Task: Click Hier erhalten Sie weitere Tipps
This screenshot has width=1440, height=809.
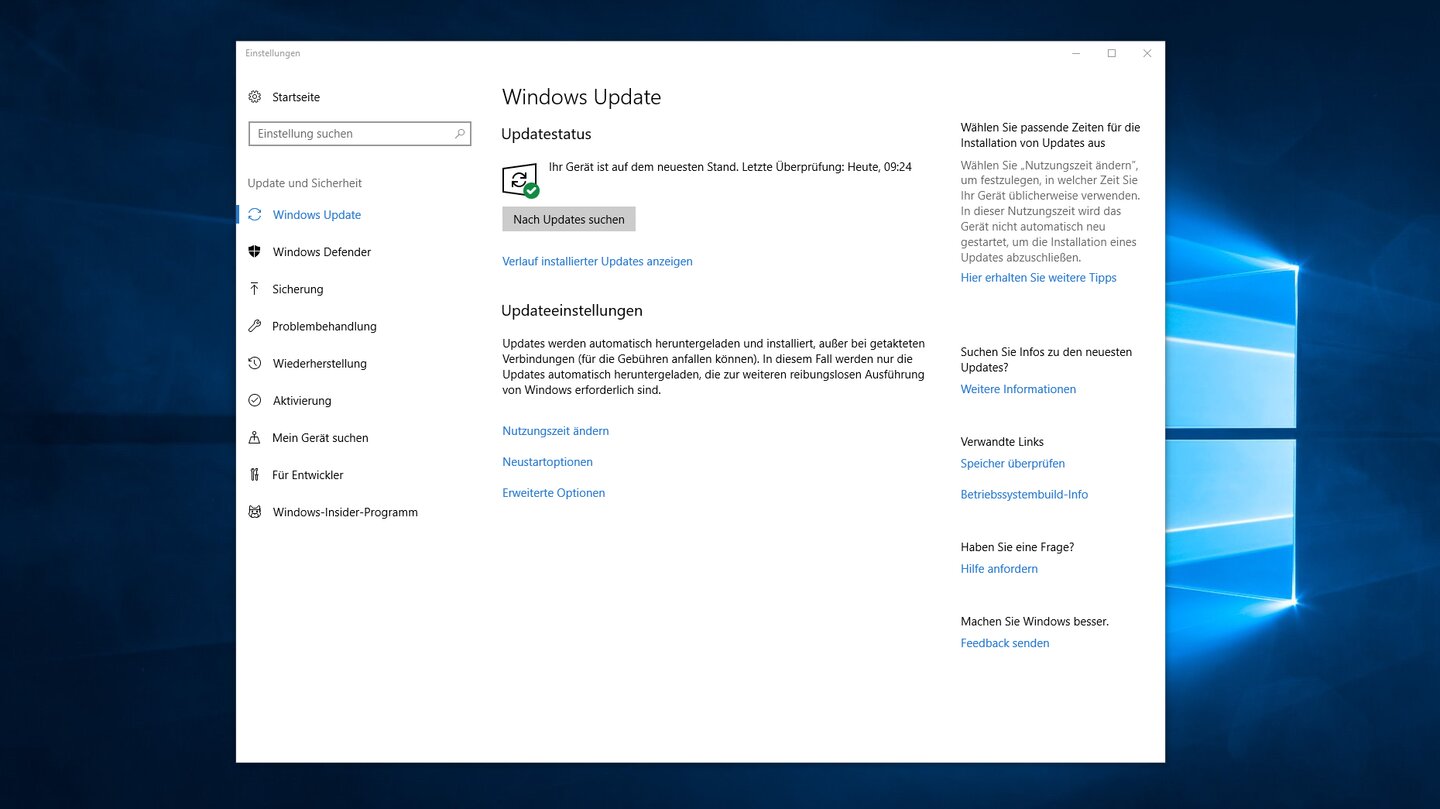Action: point(1038,278)
